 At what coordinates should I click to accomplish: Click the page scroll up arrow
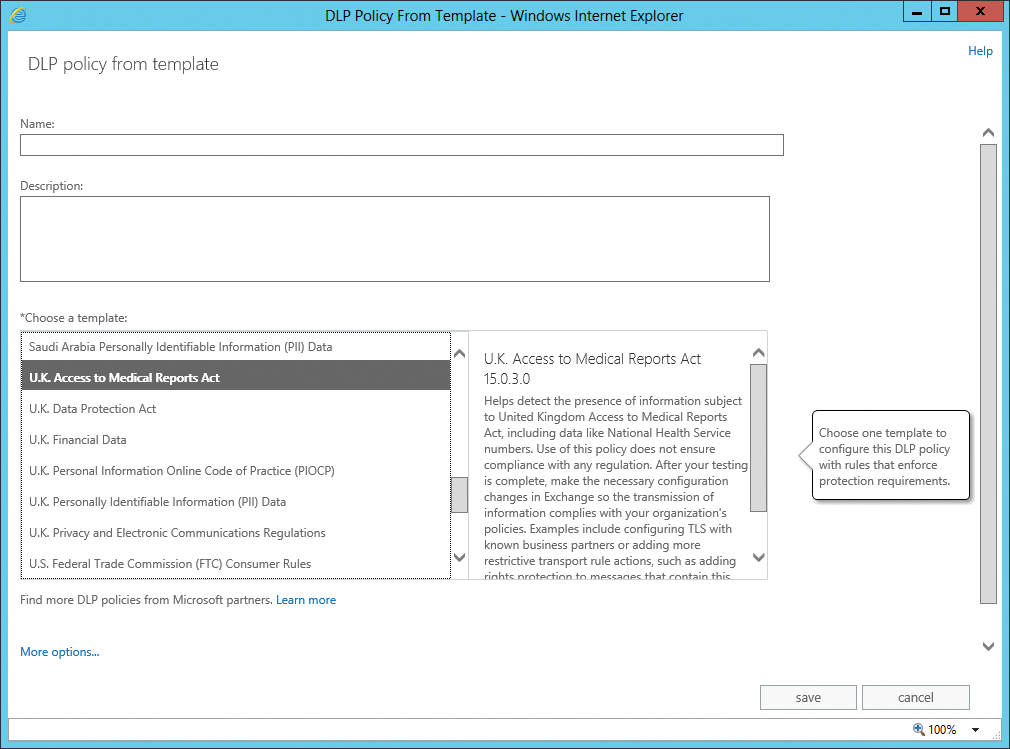coord(988,133)
